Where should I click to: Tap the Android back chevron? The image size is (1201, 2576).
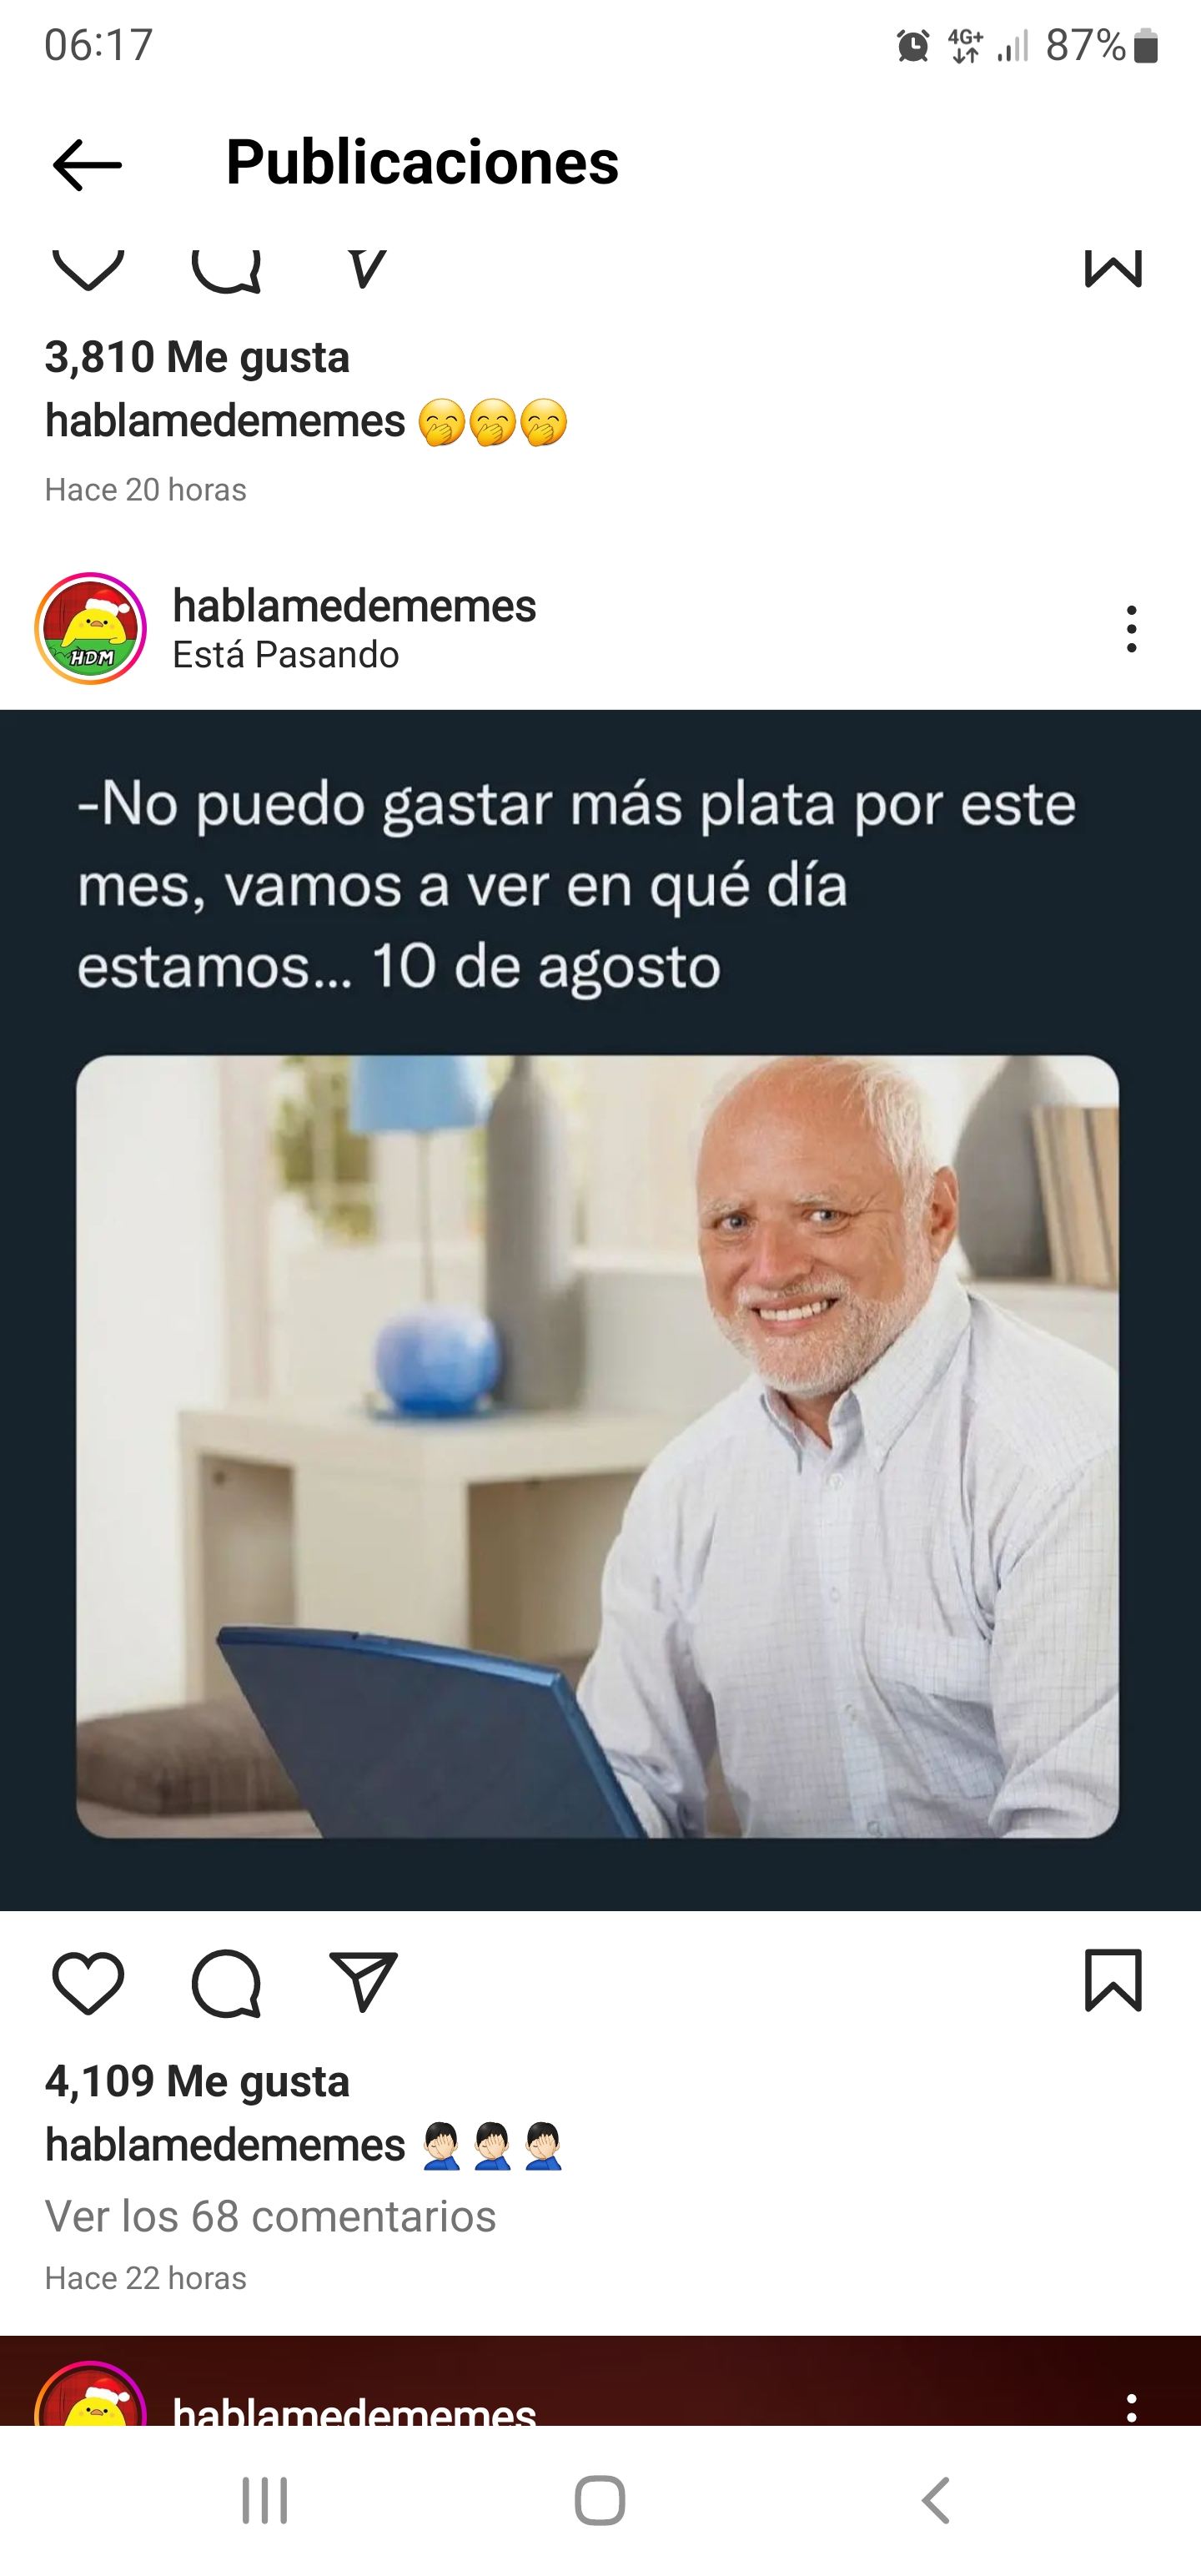(935, 2501)
